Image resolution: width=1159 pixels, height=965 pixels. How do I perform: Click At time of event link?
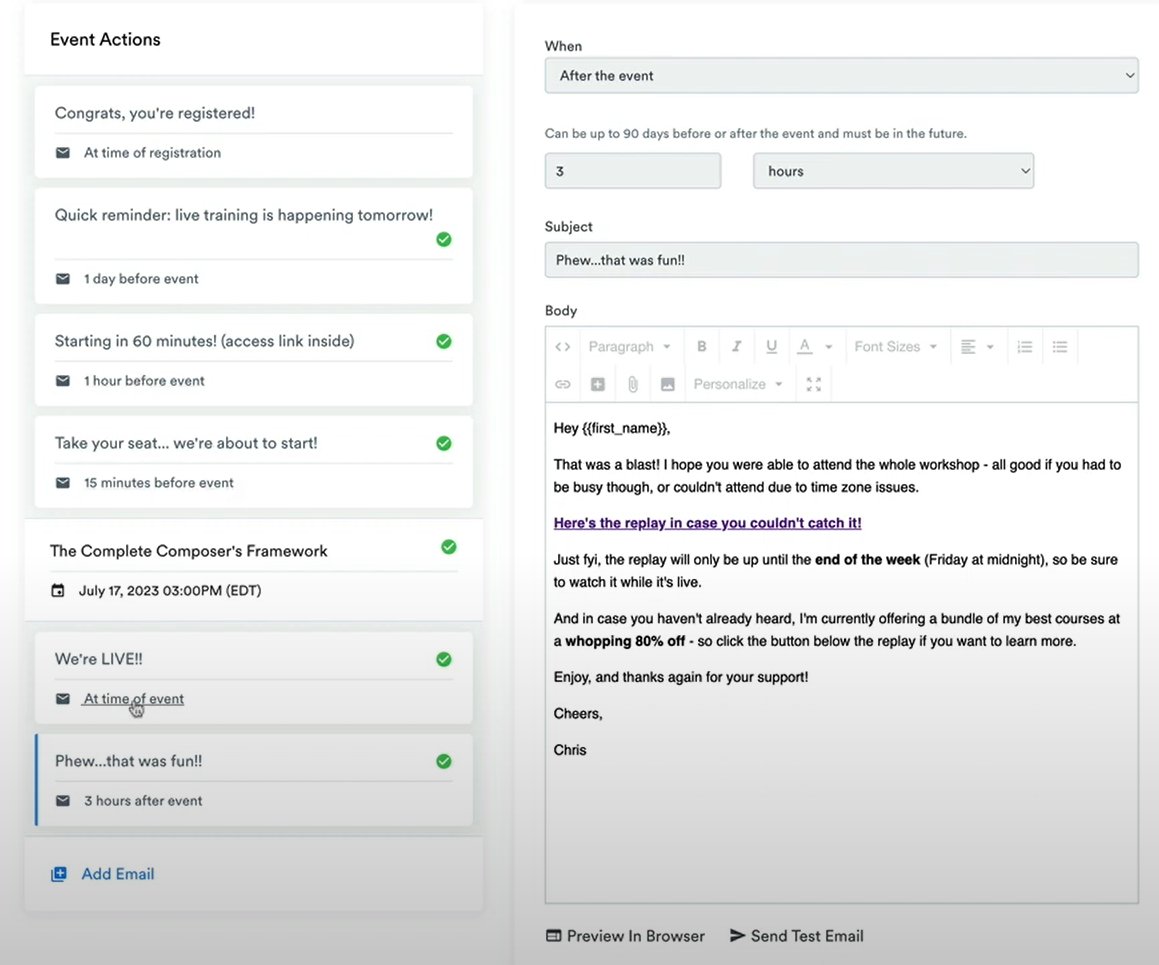[134, 699]
